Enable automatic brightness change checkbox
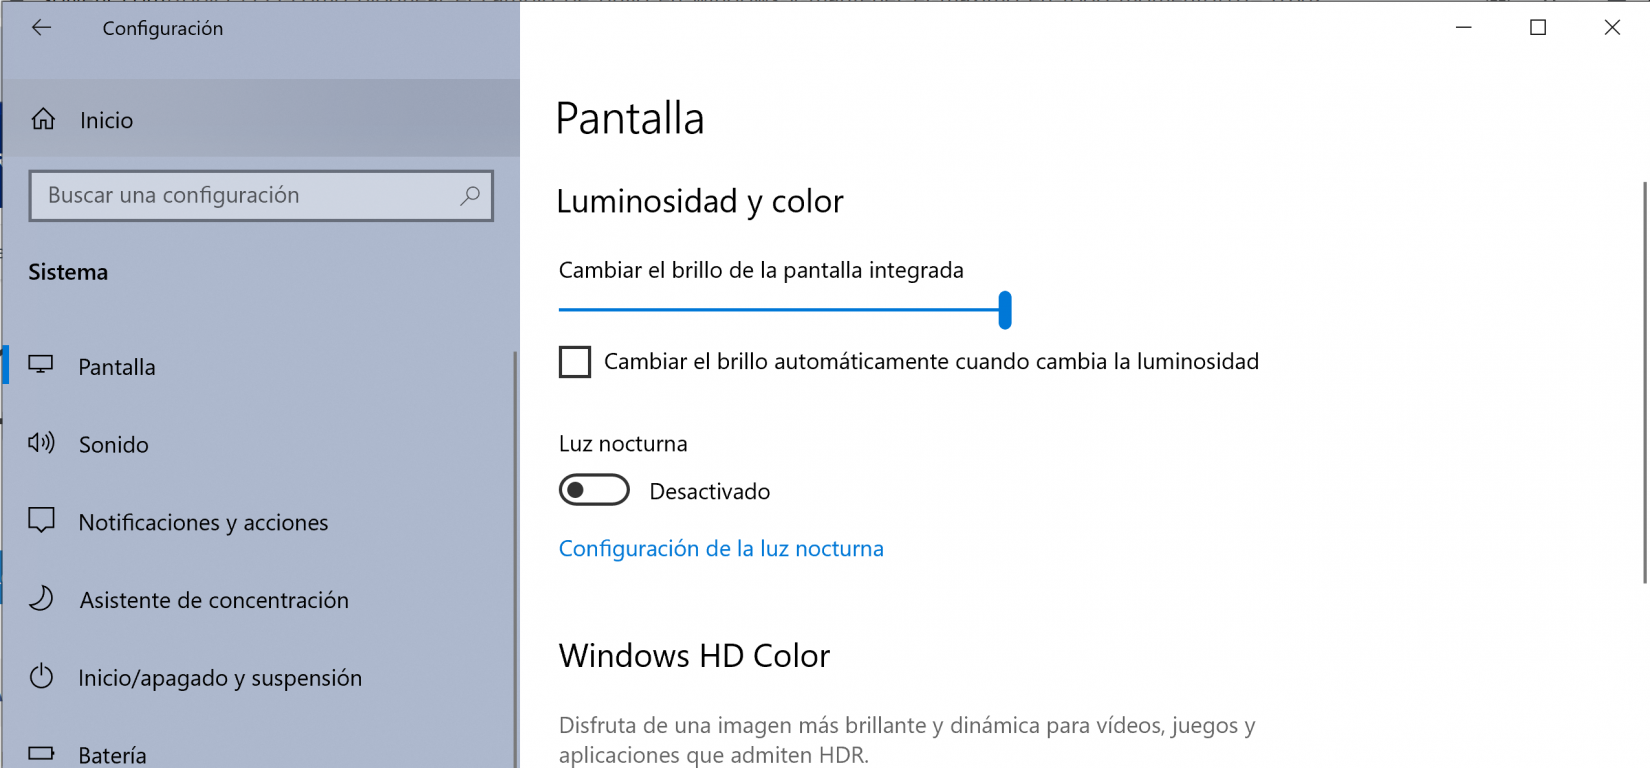 coord(575,362)
